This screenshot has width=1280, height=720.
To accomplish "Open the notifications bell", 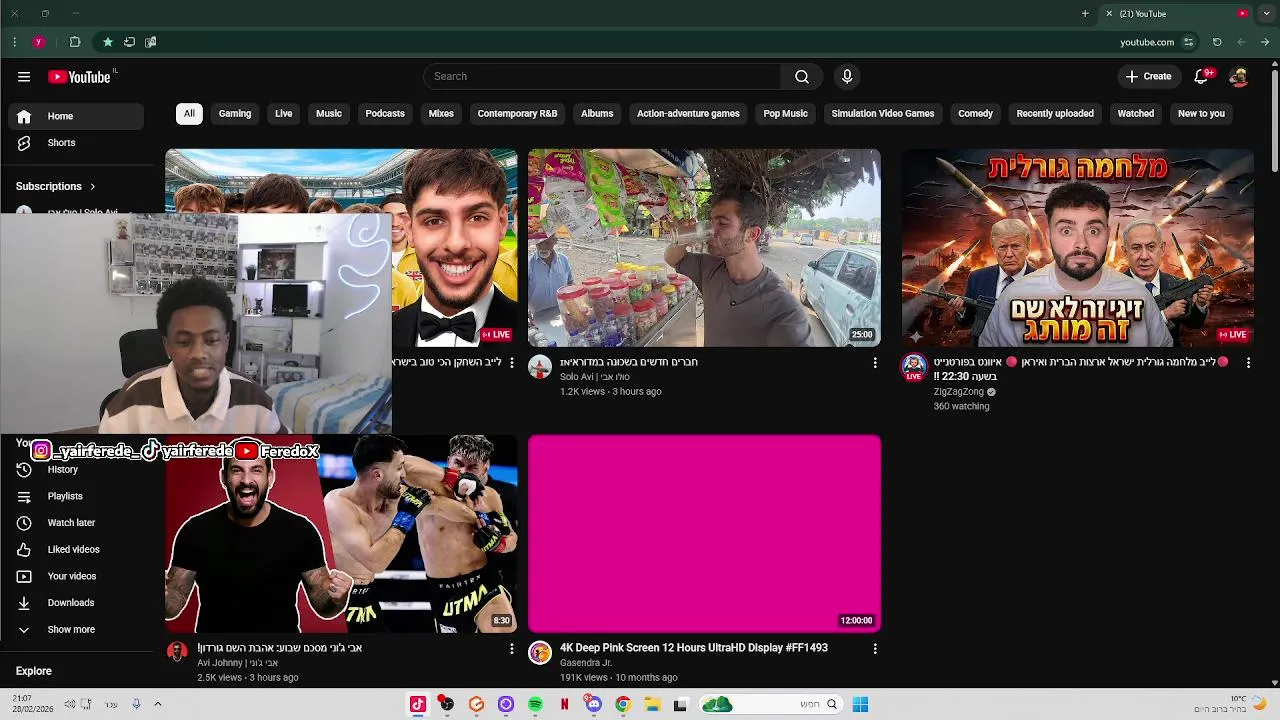I will tap(1202, 77).
